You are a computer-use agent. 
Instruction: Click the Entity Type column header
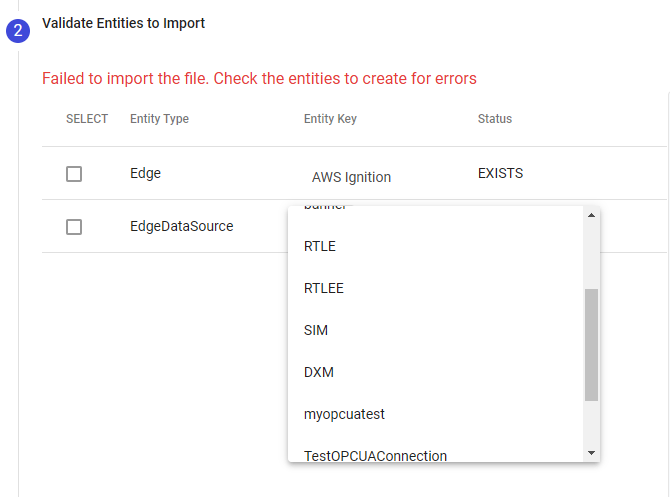tap(159, 119)
